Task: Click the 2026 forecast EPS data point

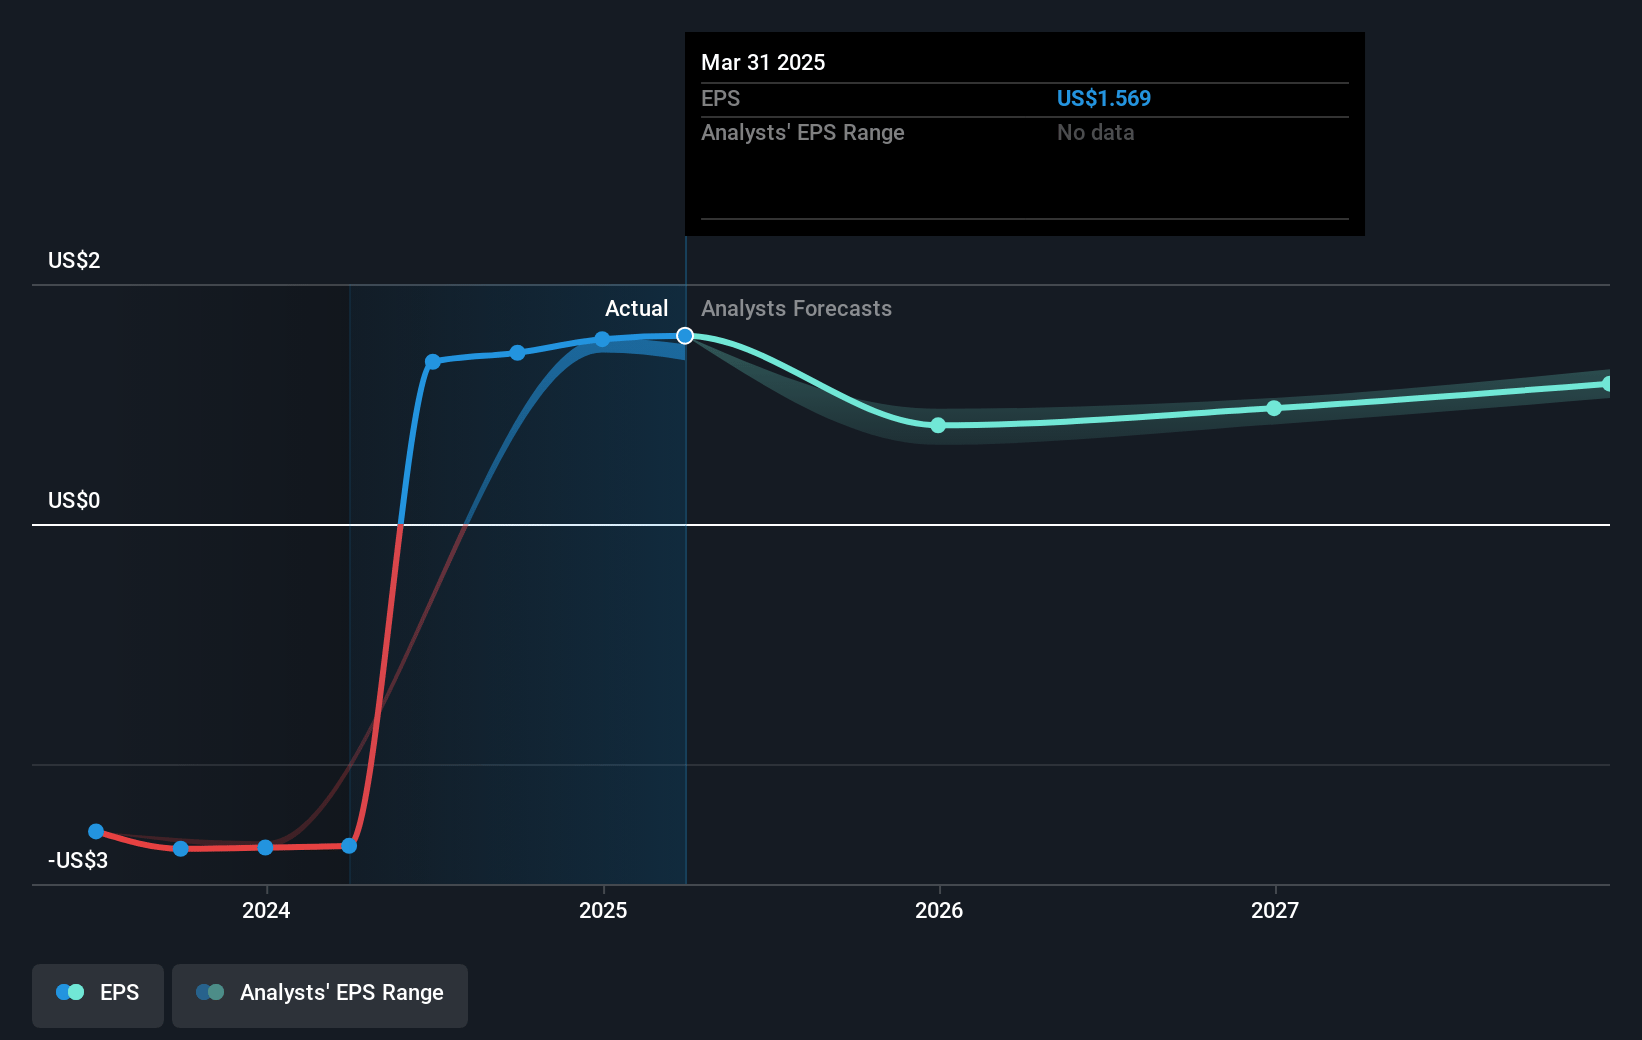Action: tap(938, 425)
